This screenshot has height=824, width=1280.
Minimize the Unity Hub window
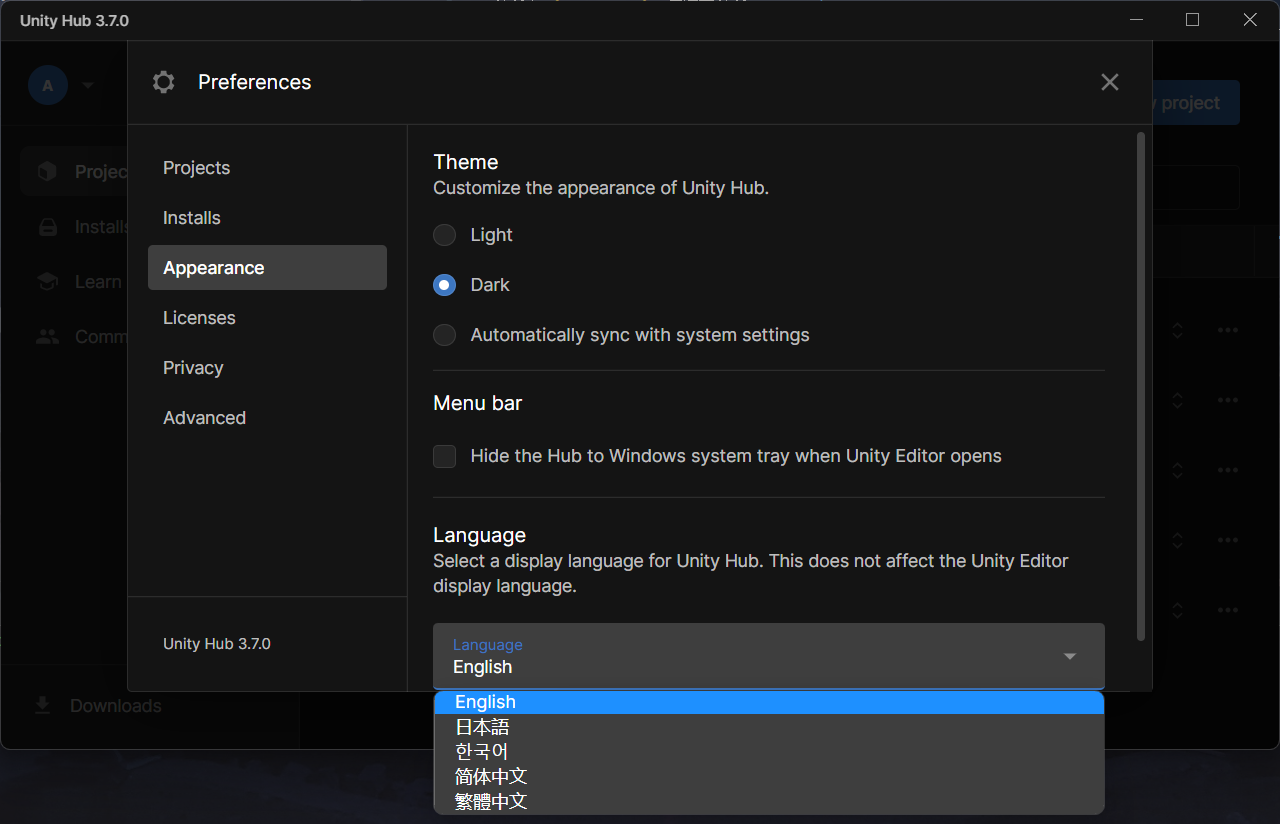1135,20
